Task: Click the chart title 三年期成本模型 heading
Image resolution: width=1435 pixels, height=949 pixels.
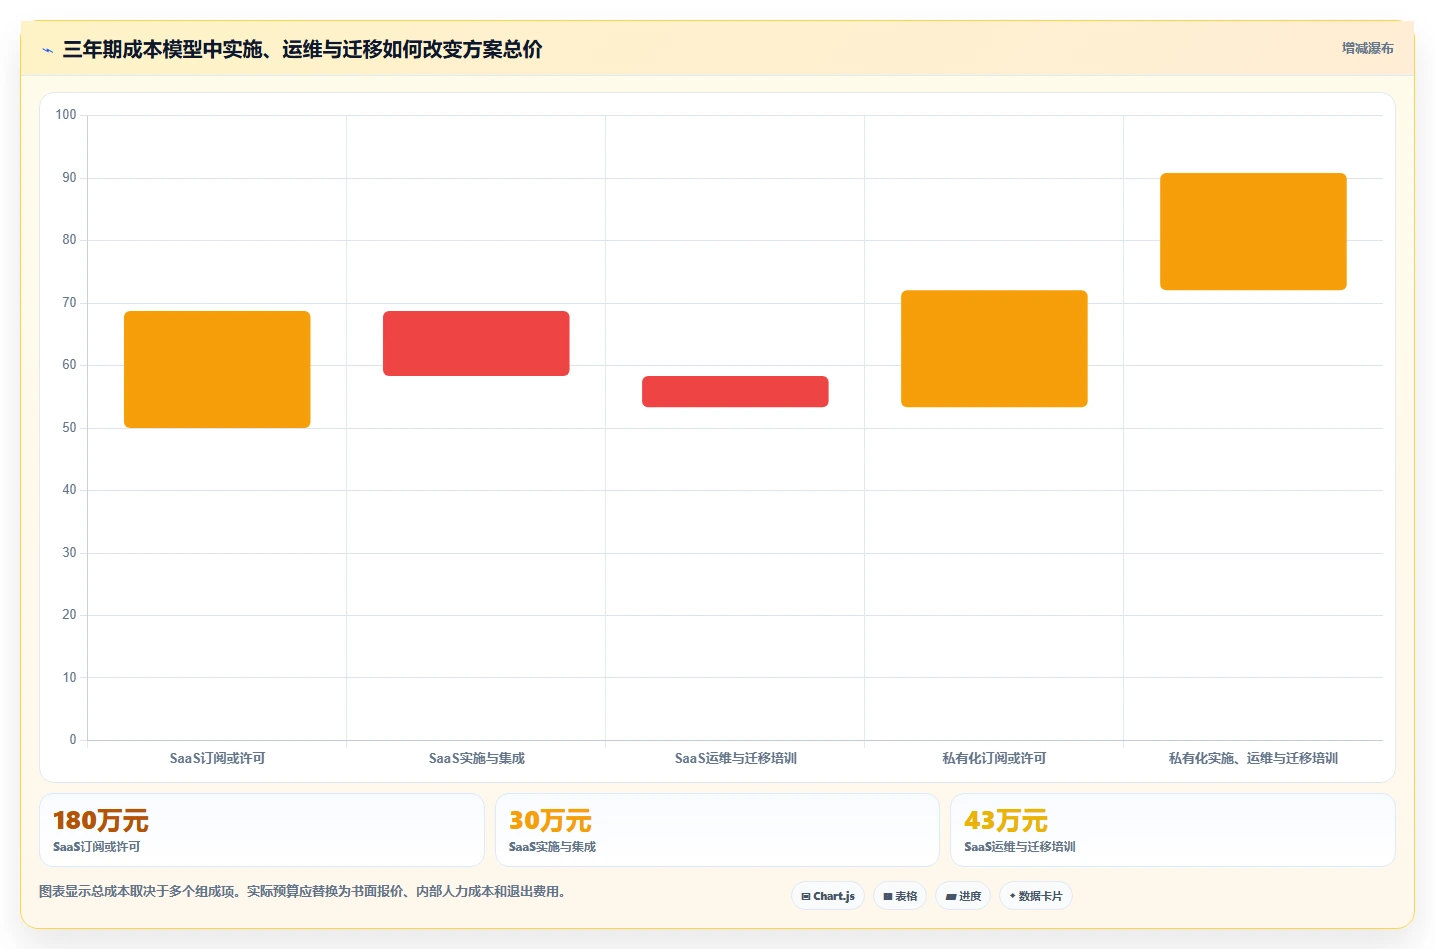Action: (302, 49)
